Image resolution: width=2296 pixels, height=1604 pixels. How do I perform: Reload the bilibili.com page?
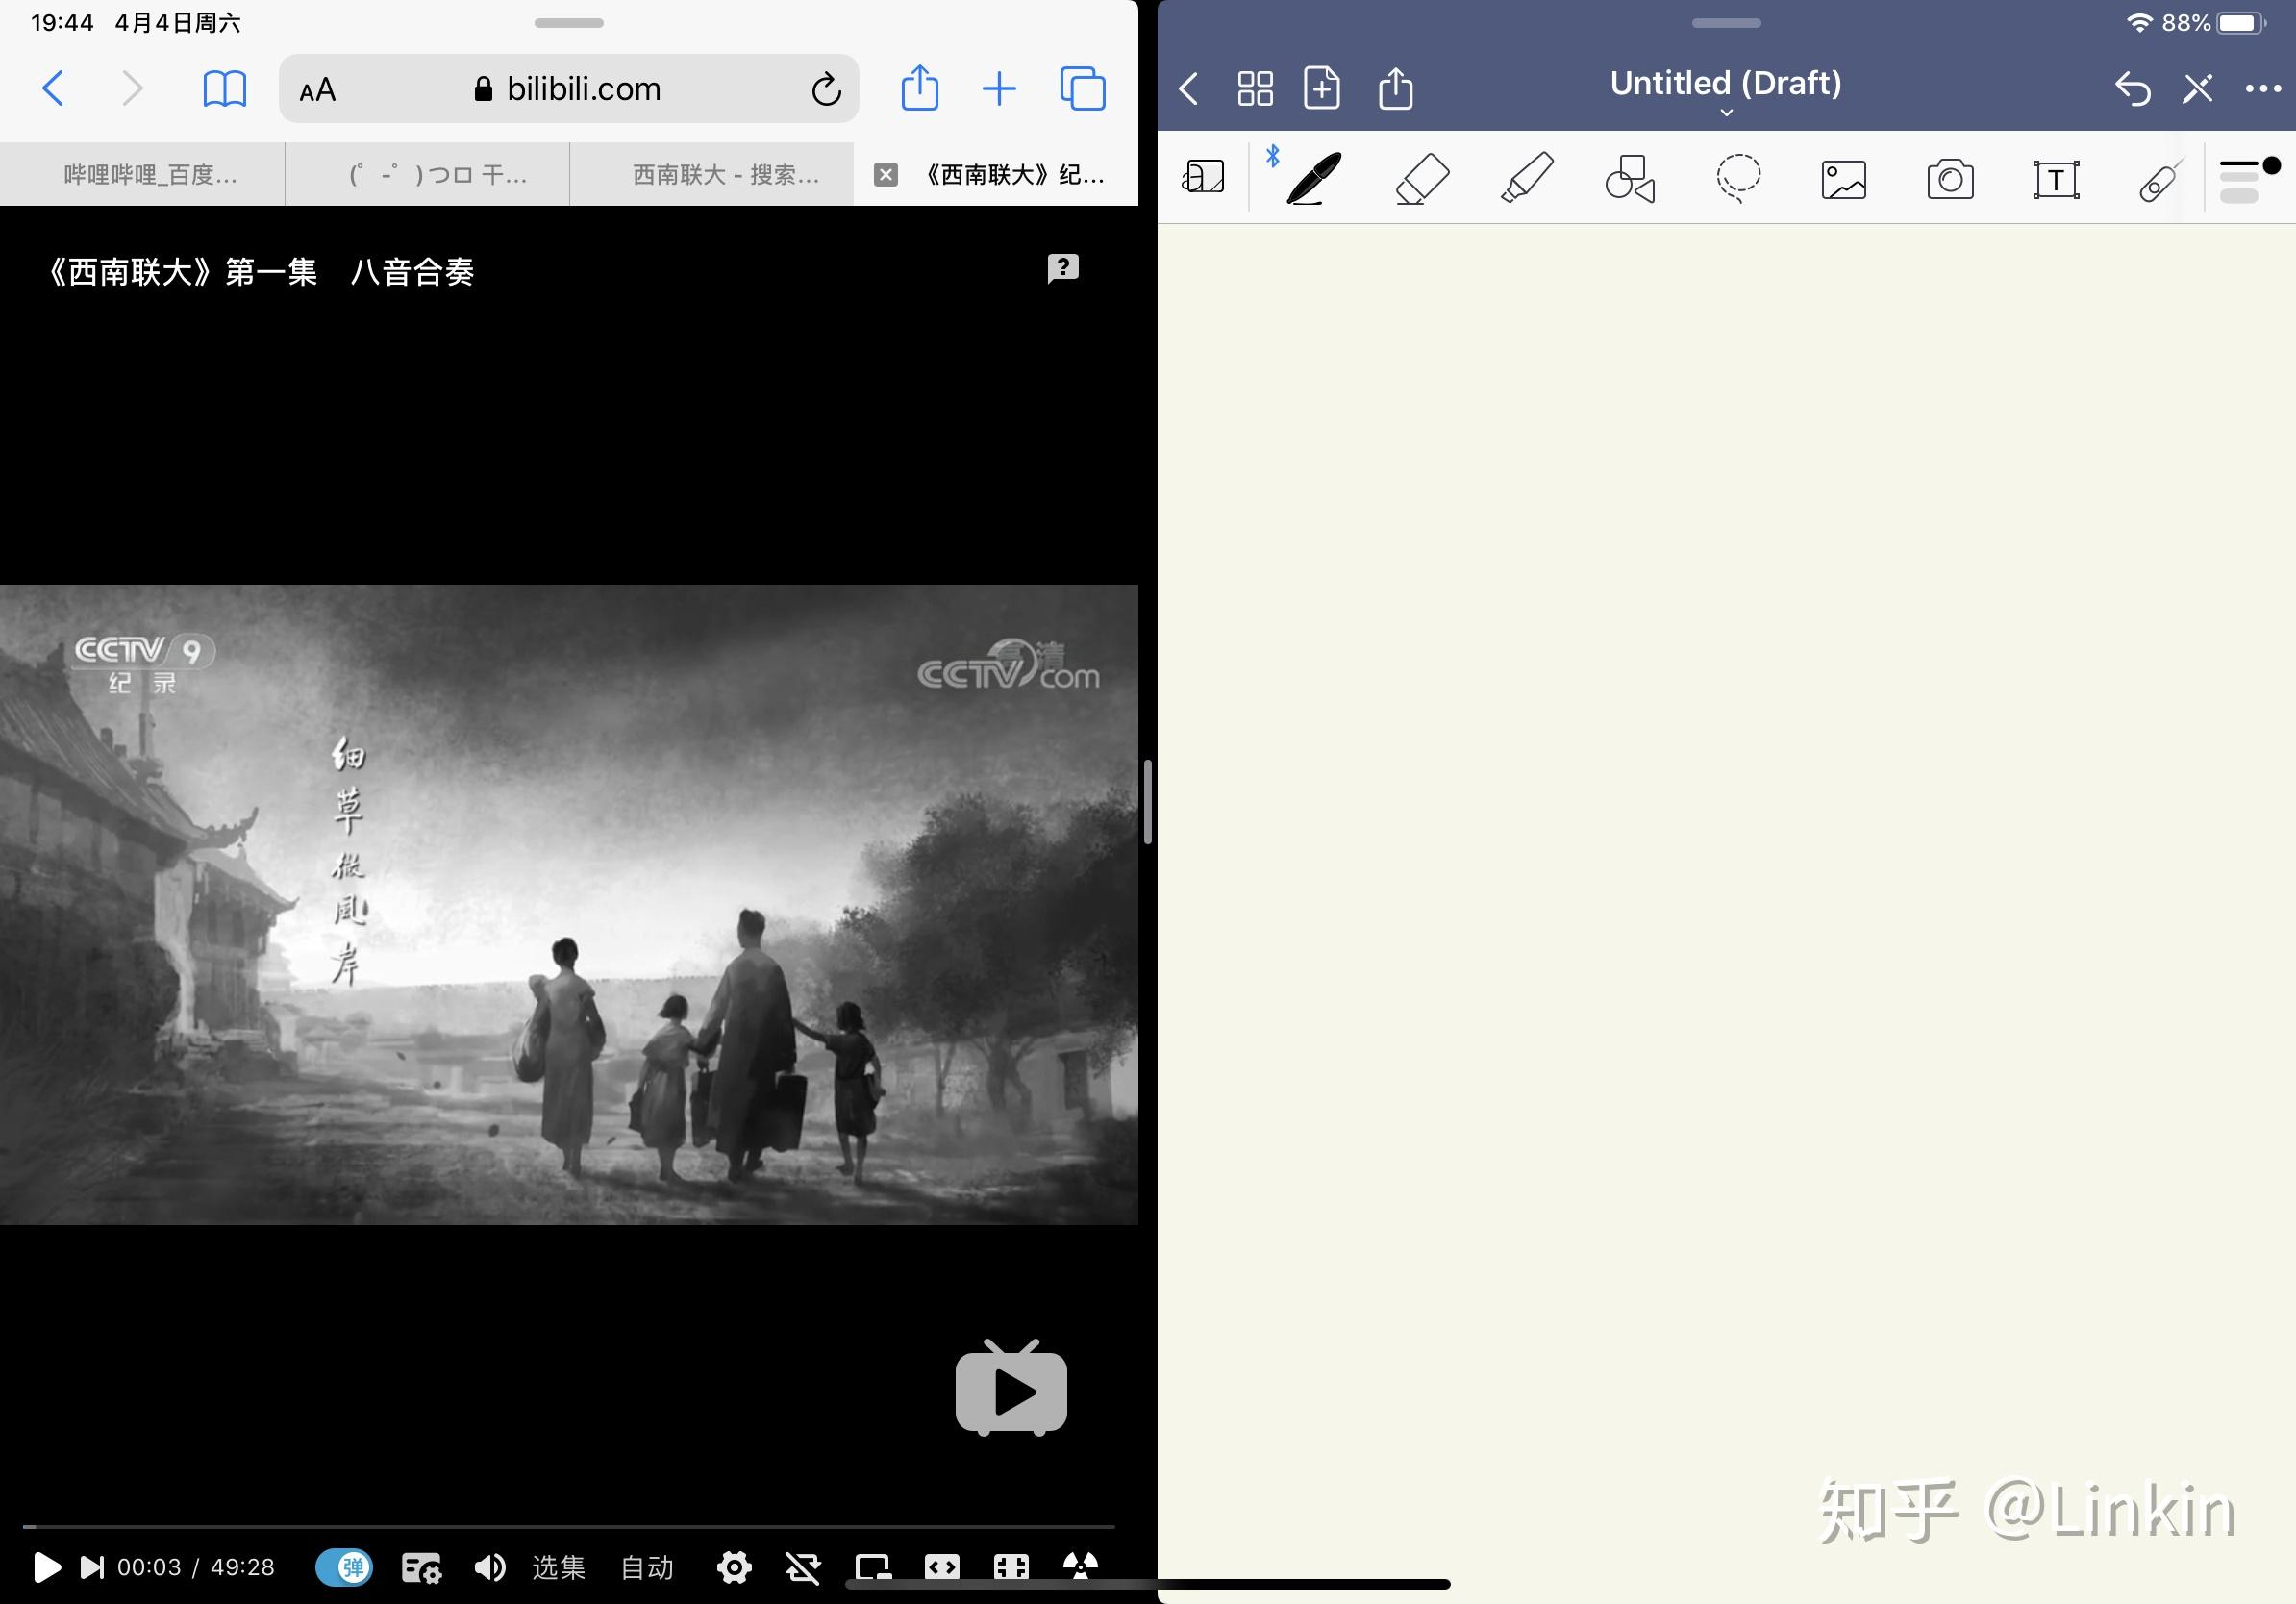pyautogui.click(x=826, y=89)
